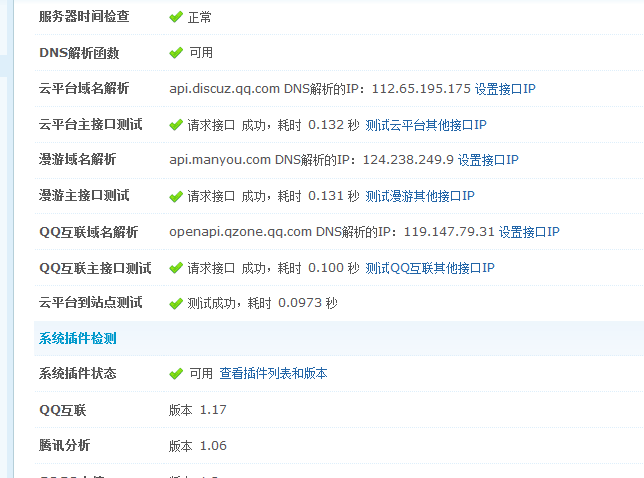Screen dimensions: 644x478
Task: Click 测试云平台其他接口IP link
Action: (426, 125)
